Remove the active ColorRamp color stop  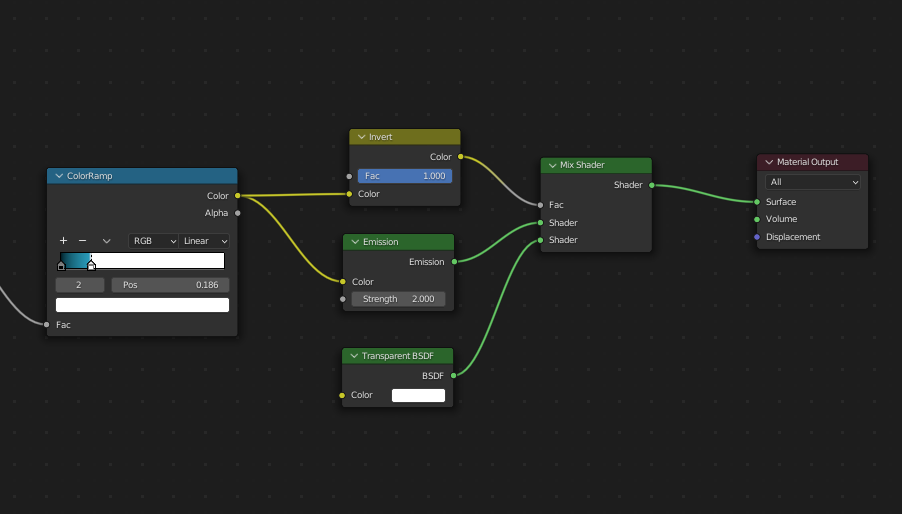(82, 241)
